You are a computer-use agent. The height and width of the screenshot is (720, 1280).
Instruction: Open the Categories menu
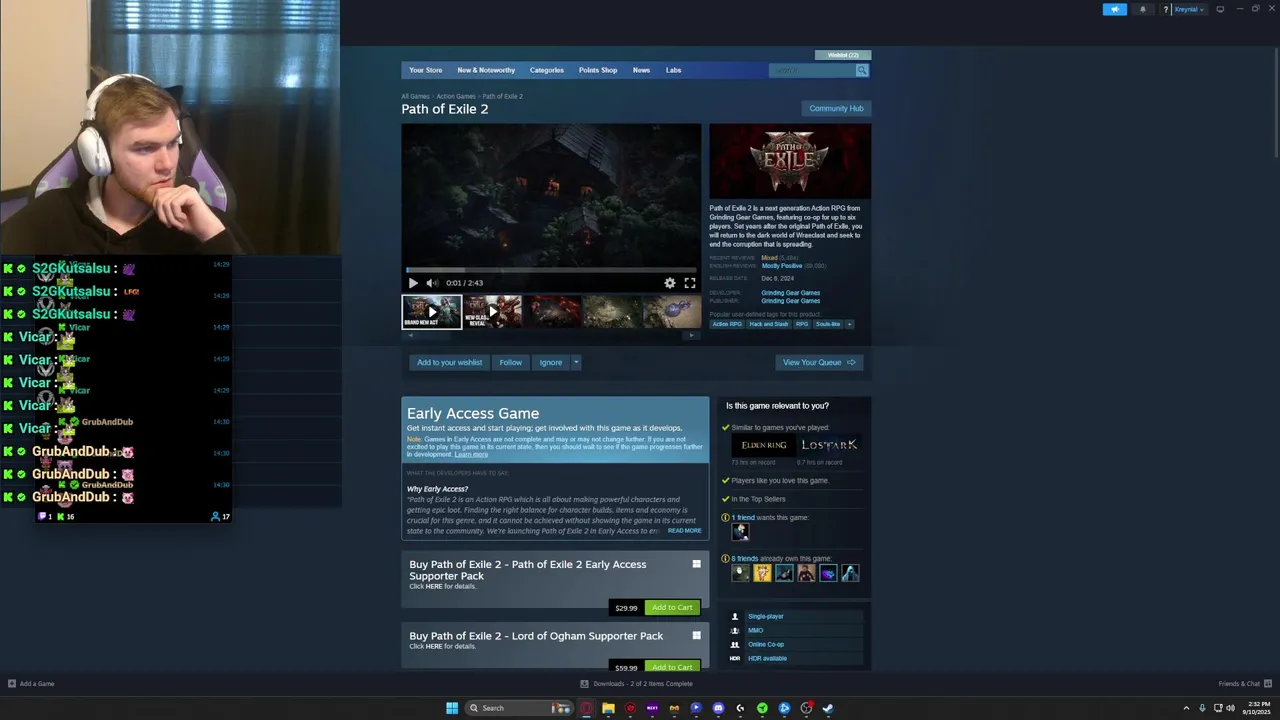[546, 70]
